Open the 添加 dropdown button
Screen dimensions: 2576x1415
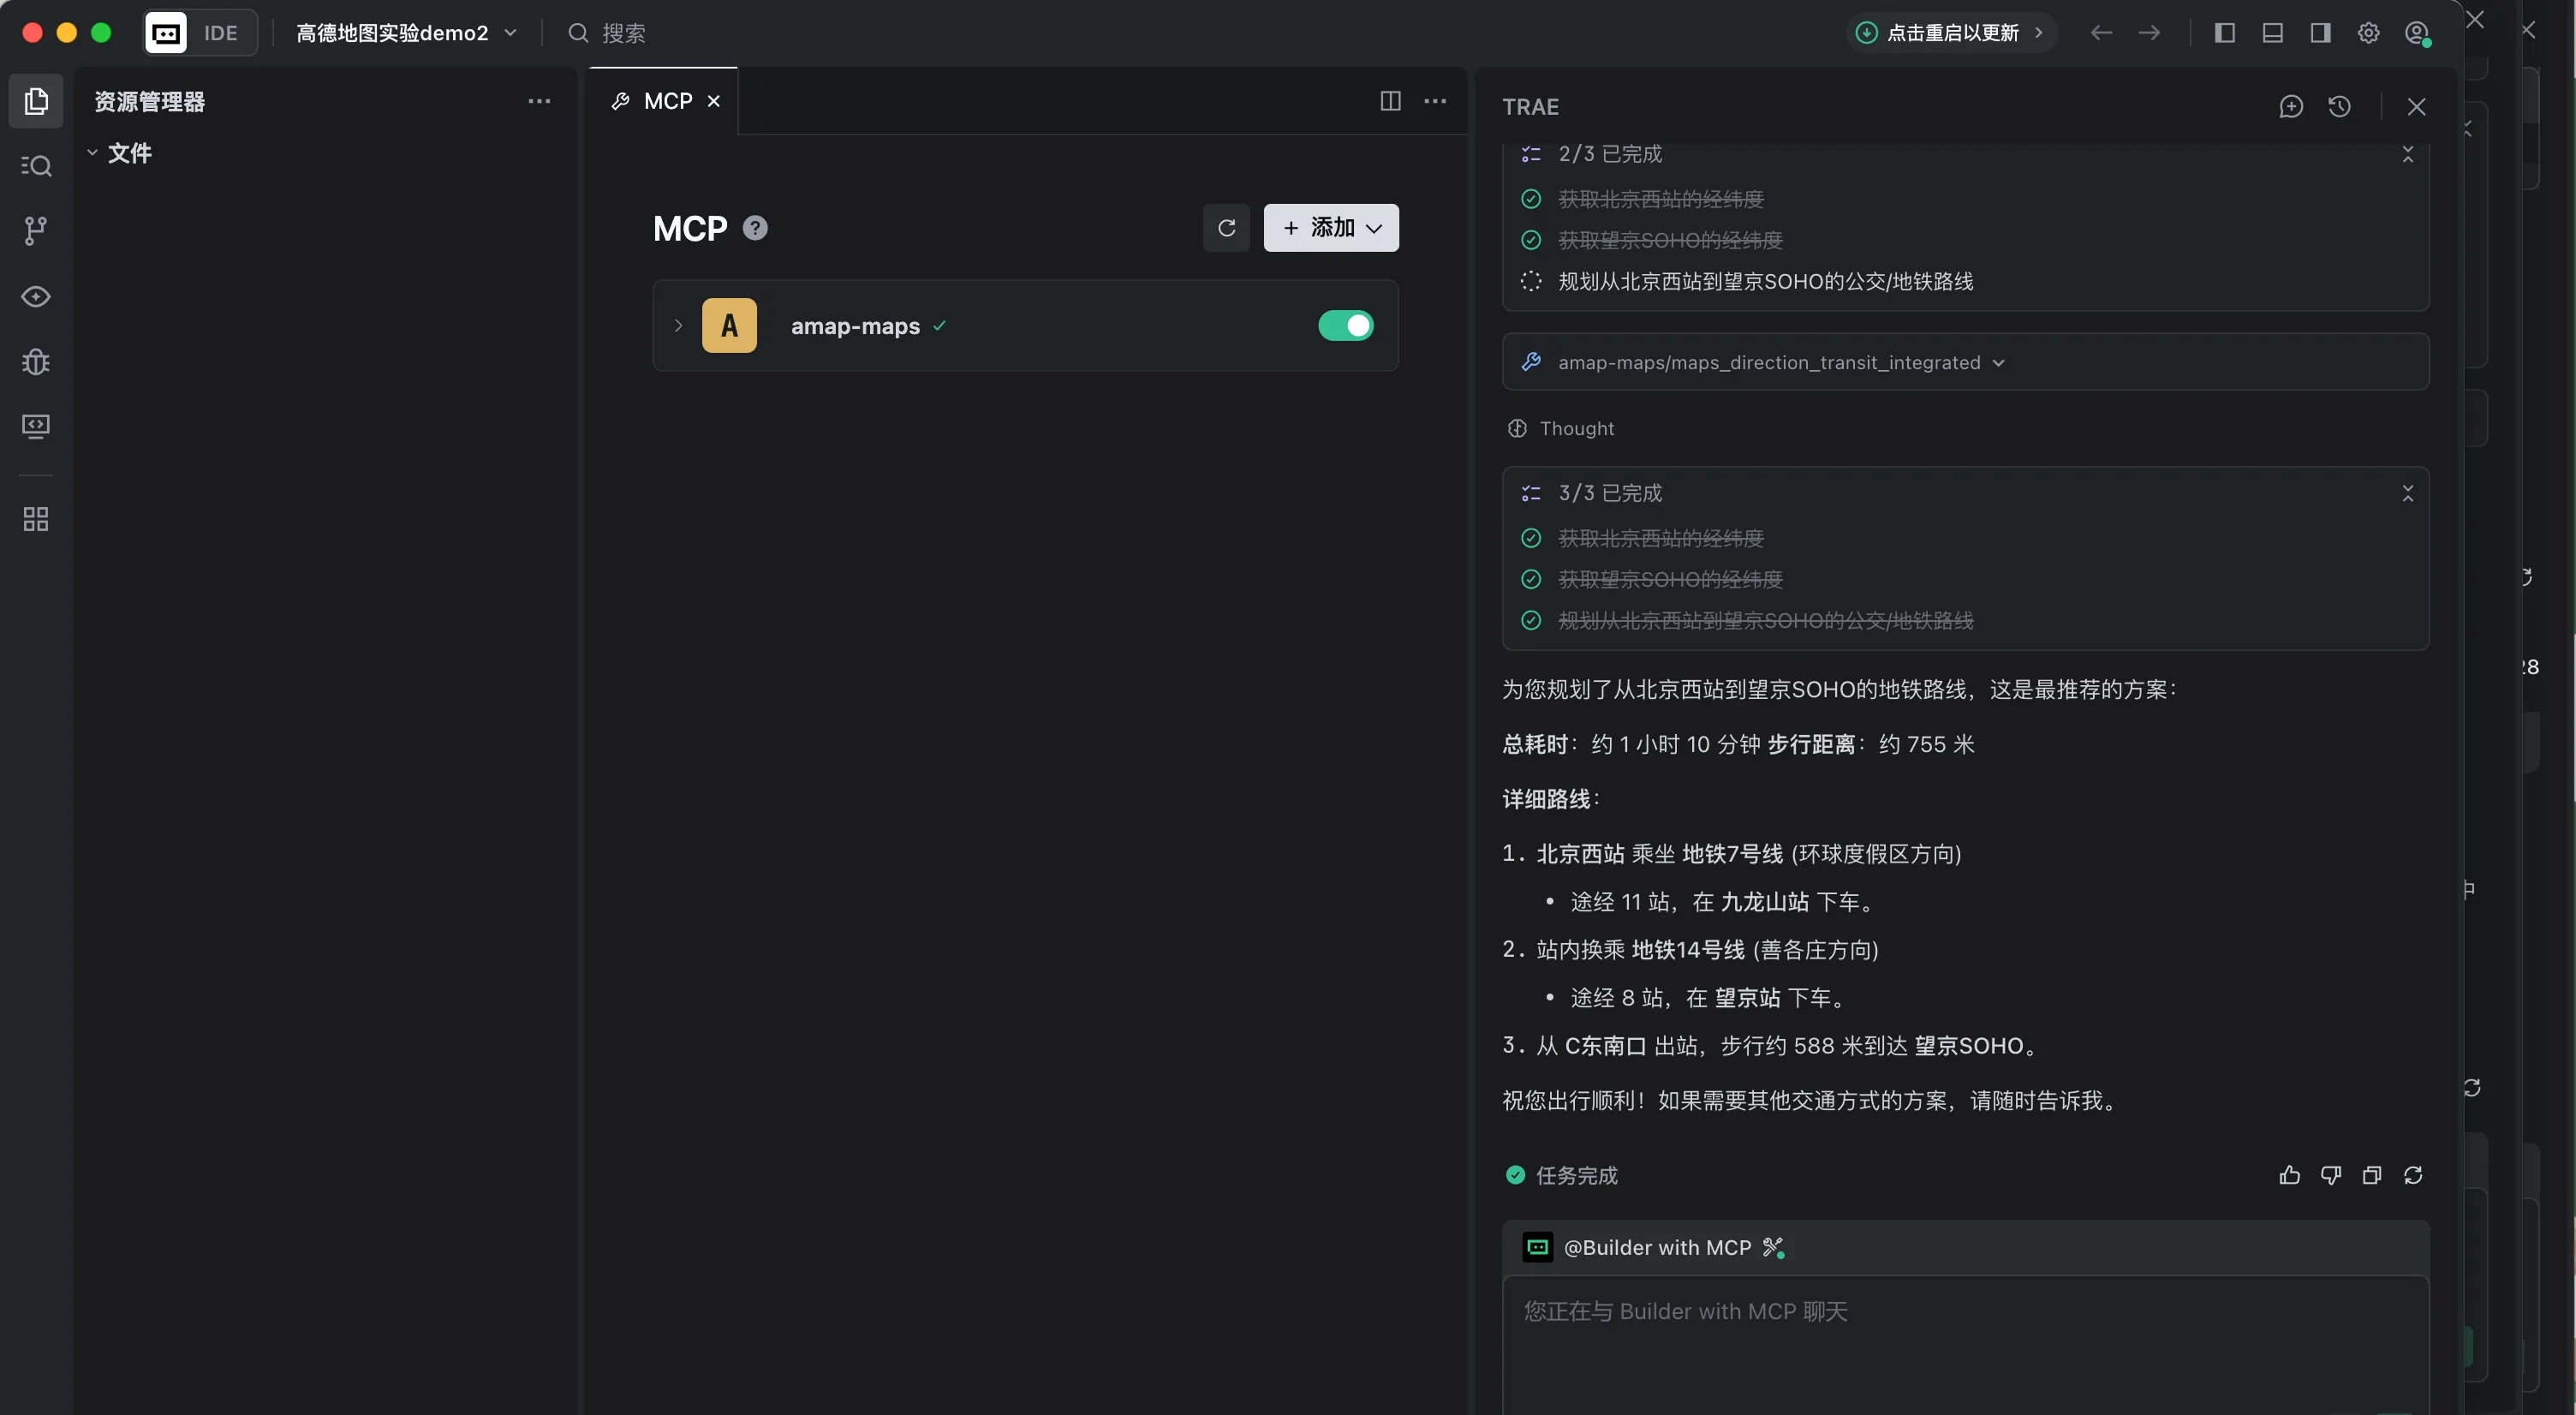click(x=1331, y=228)
